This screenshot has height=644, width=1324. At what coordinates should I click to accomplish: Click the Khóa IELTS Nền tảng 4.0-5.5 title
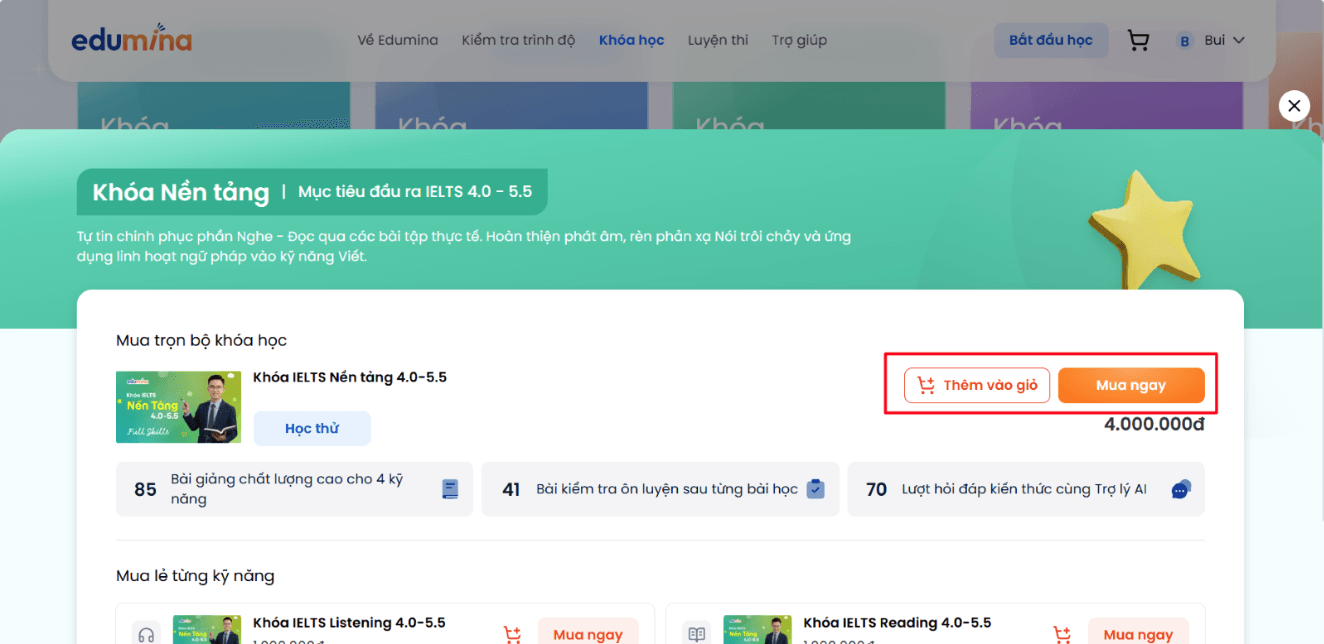pyautogui.click(x=350, y=378)
